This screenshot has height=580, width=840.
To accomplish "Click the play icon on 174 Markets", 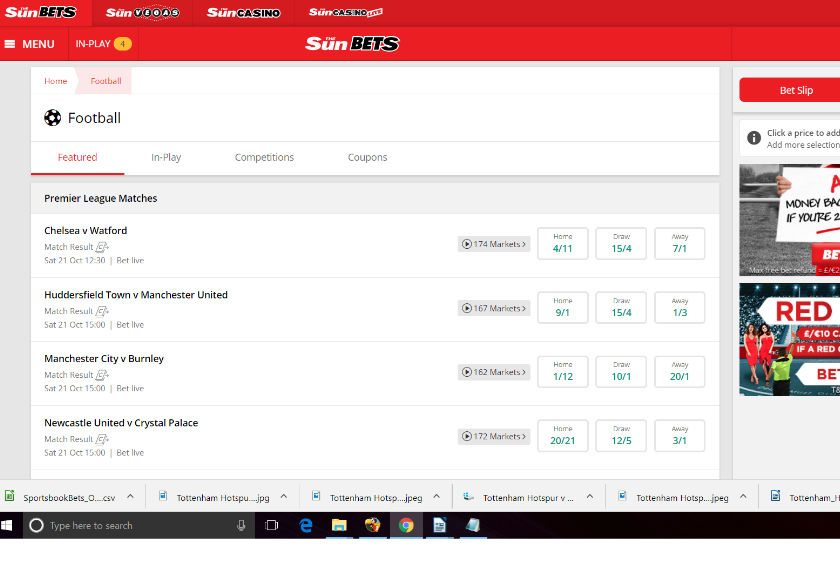I will (x=466, y=243).
